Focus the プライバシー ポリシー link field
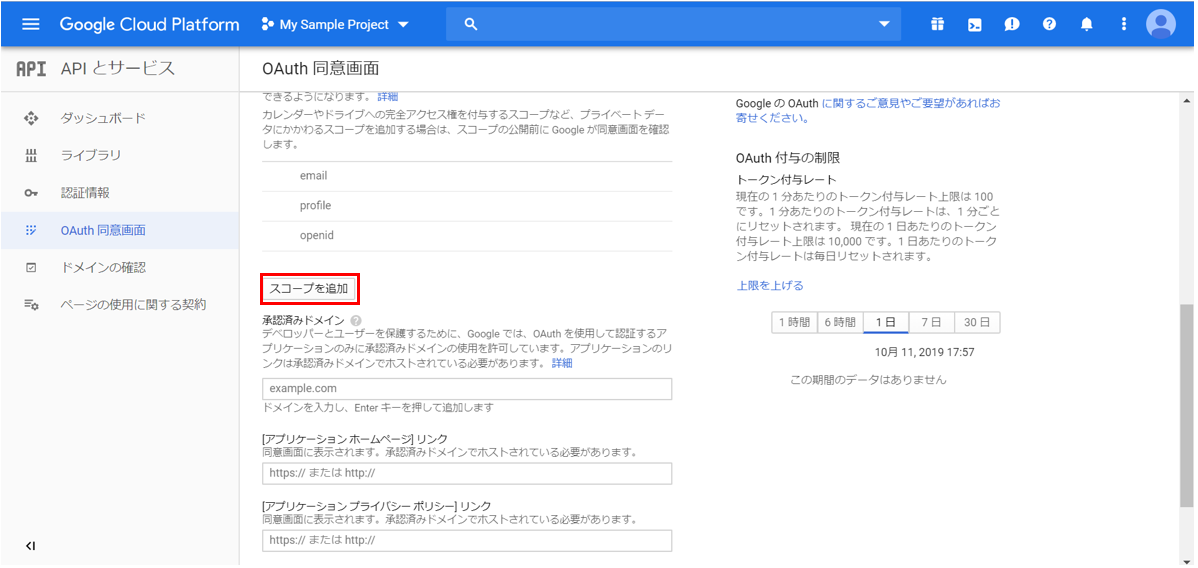 click(x=467, y=540)
